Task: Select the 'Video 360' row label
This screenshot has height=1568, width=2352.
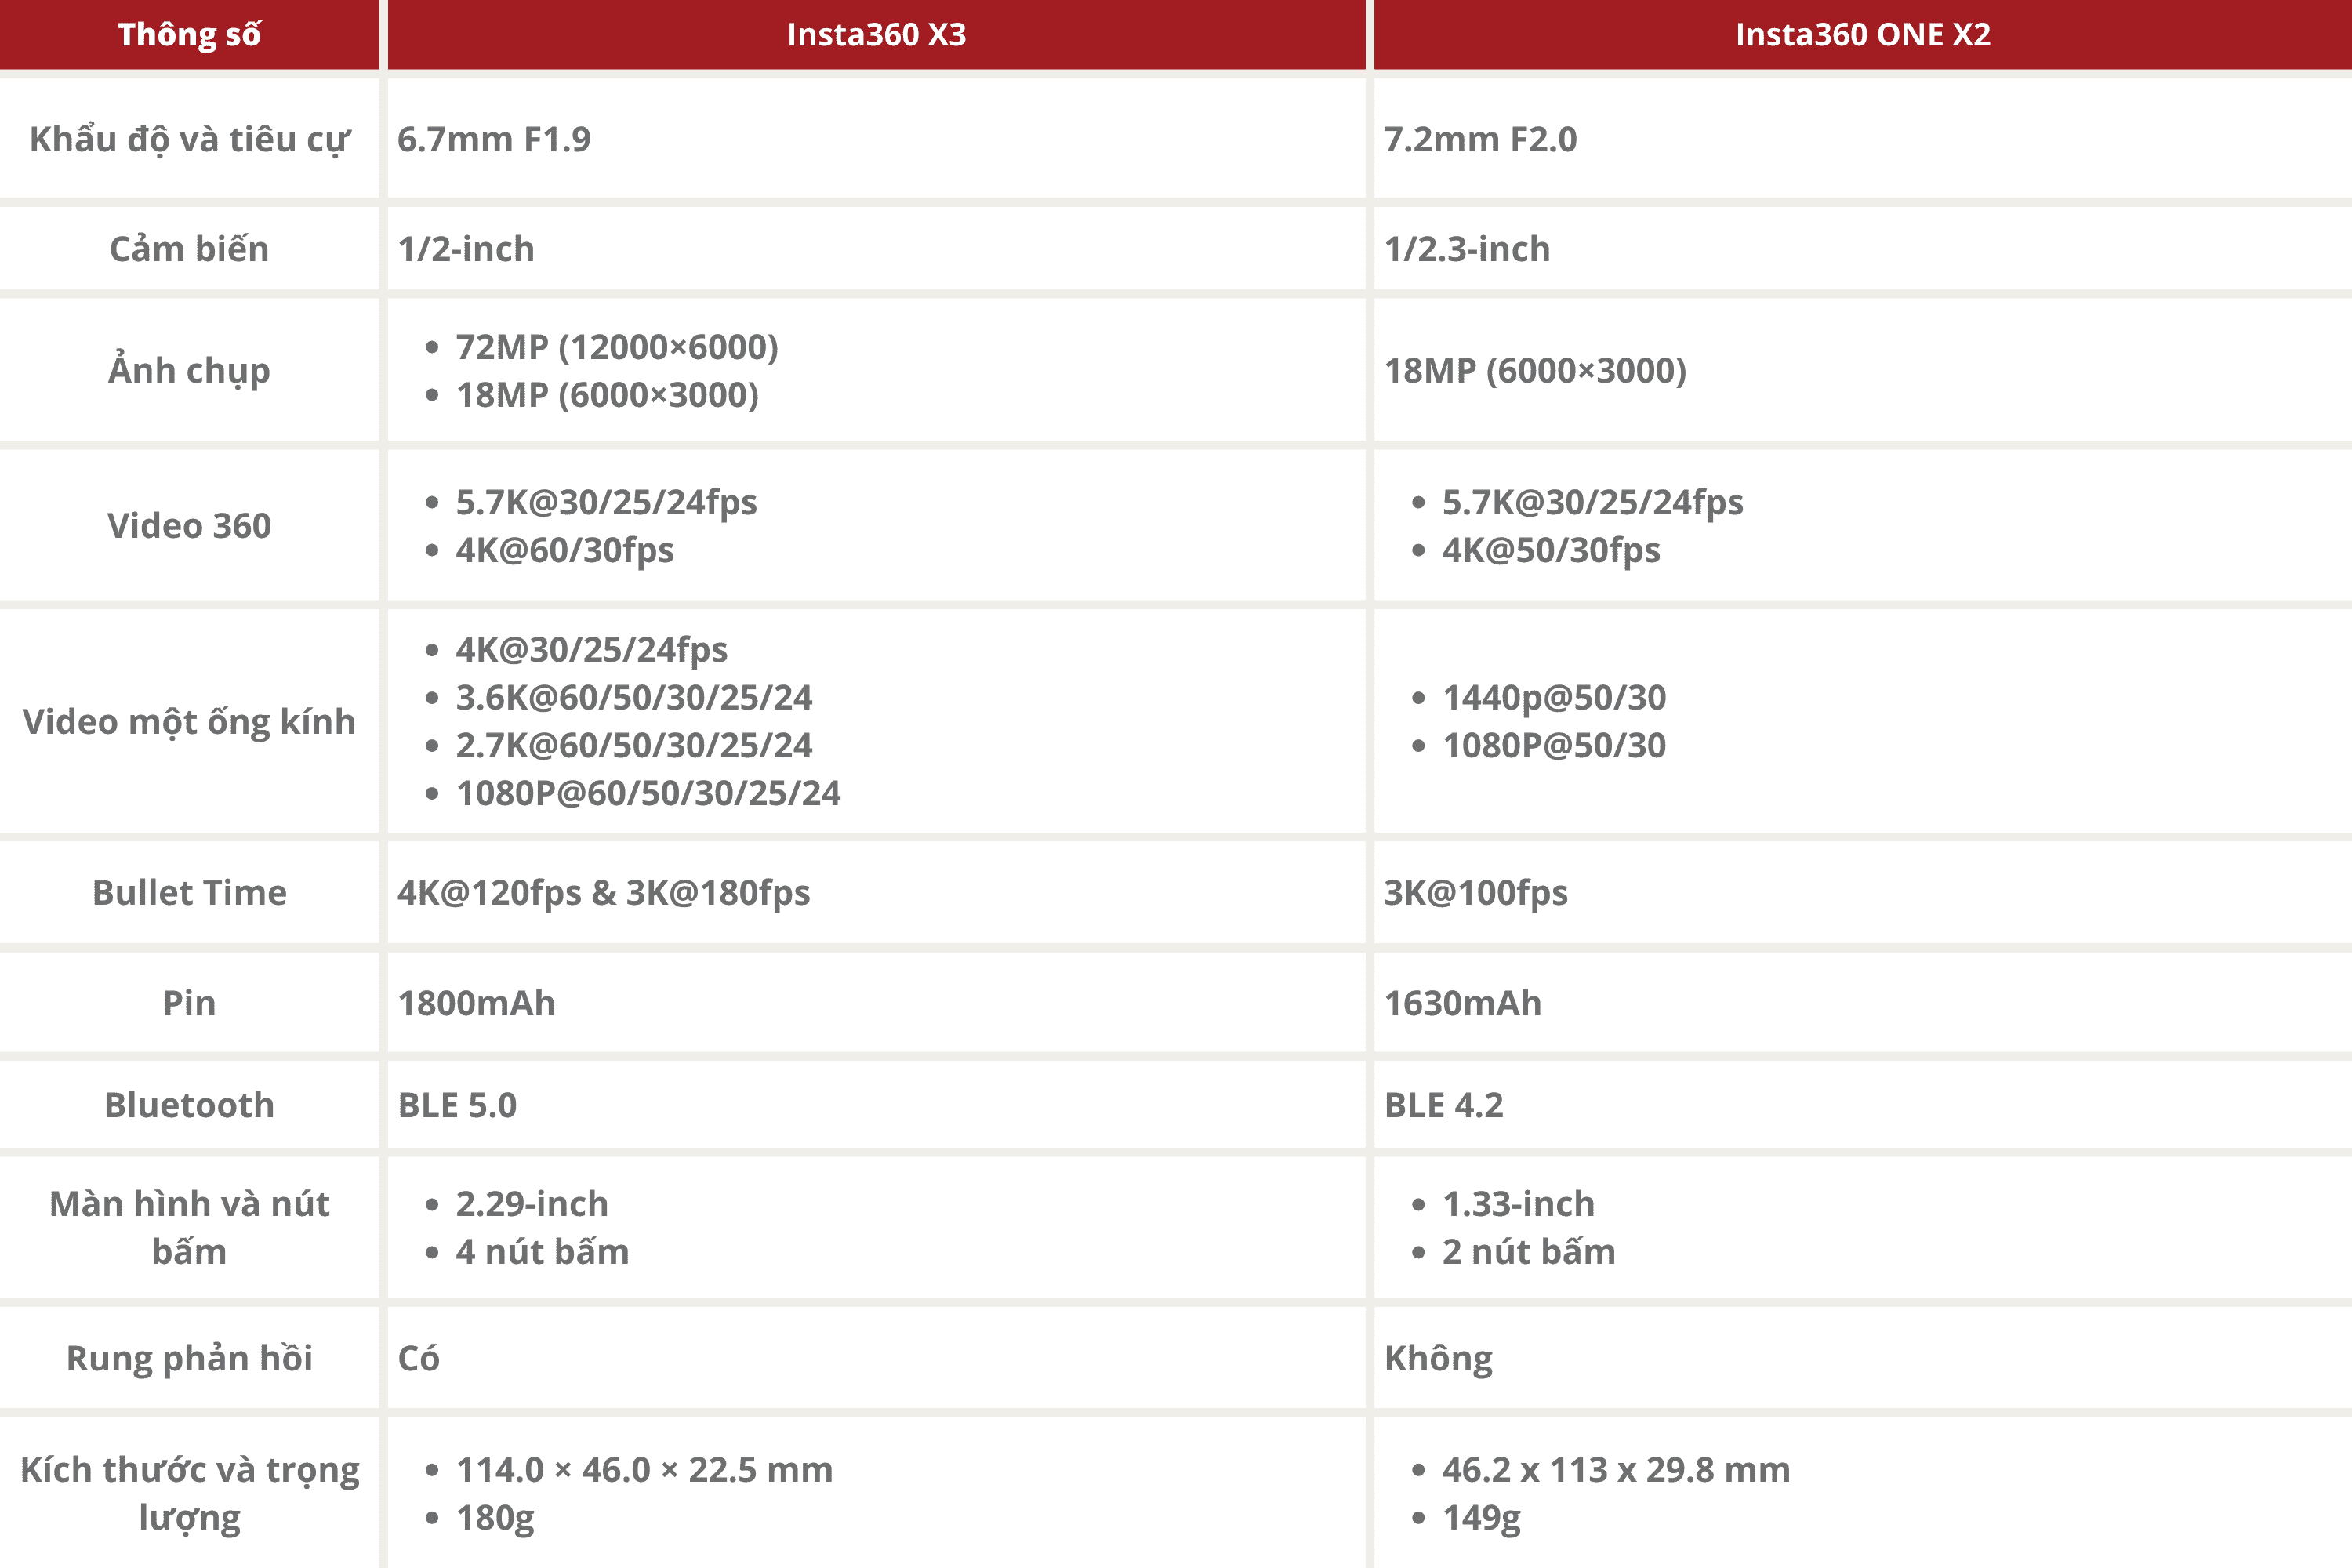Action: 189,525
